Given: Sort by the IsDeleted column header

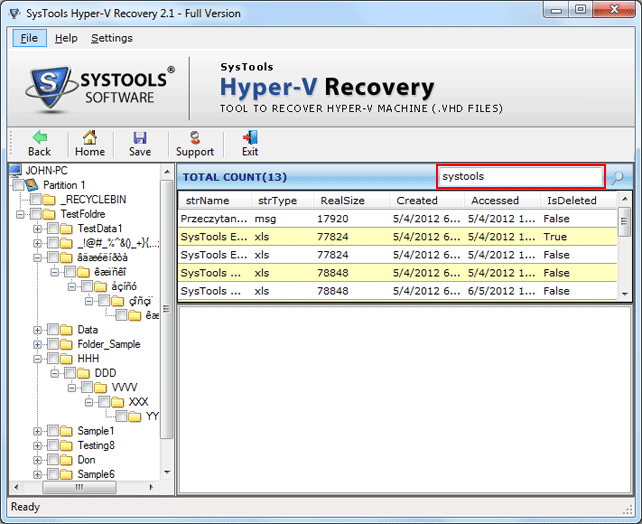Looking at the screenshot, I should 571,200.
